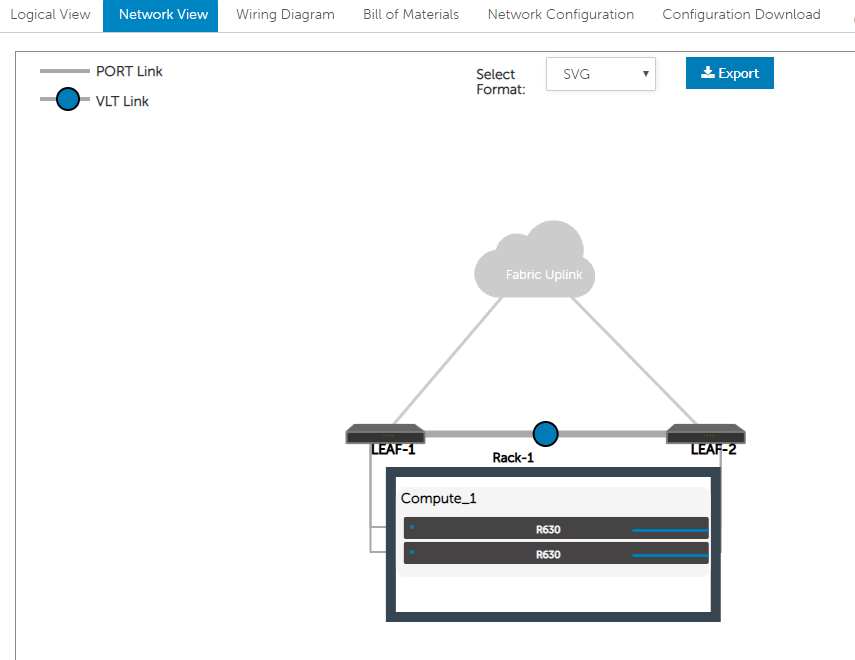Screen dimensions: 855x660
Task: Click the VLT Link legend icon
Action: pos(67,100)
